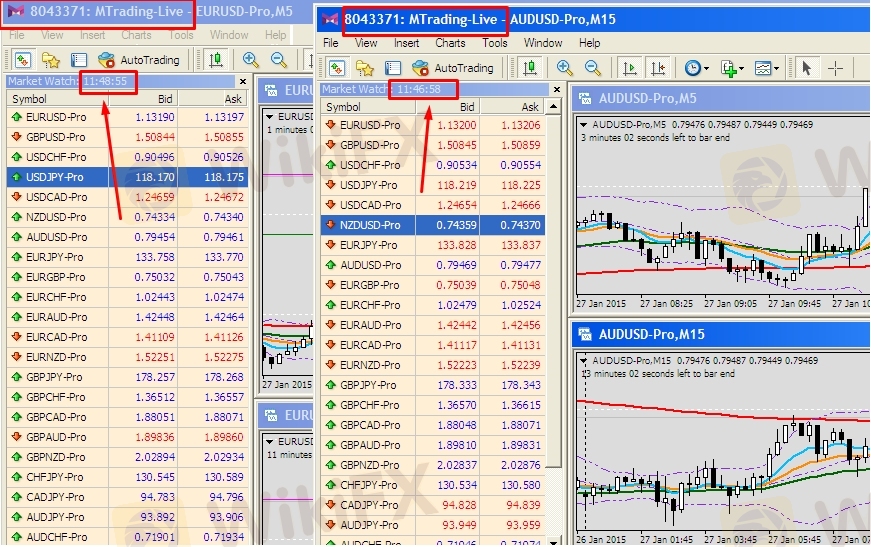Viewport: 871px width, 547px height.
Task: Select highlighted USDJPY-Pro row with bid 118.170
Action: pos(127,177)
